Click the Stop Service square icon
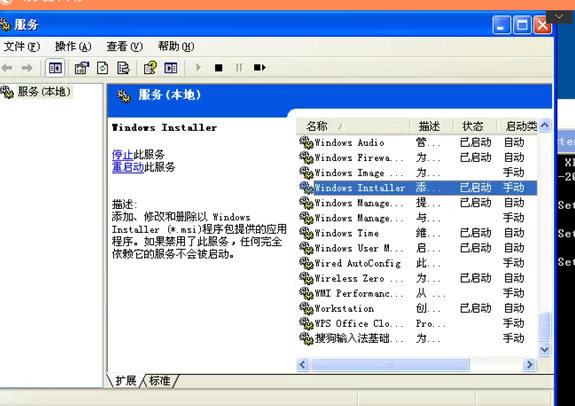The width and height of the screenshot is (575, 406). tap(219, 68)
